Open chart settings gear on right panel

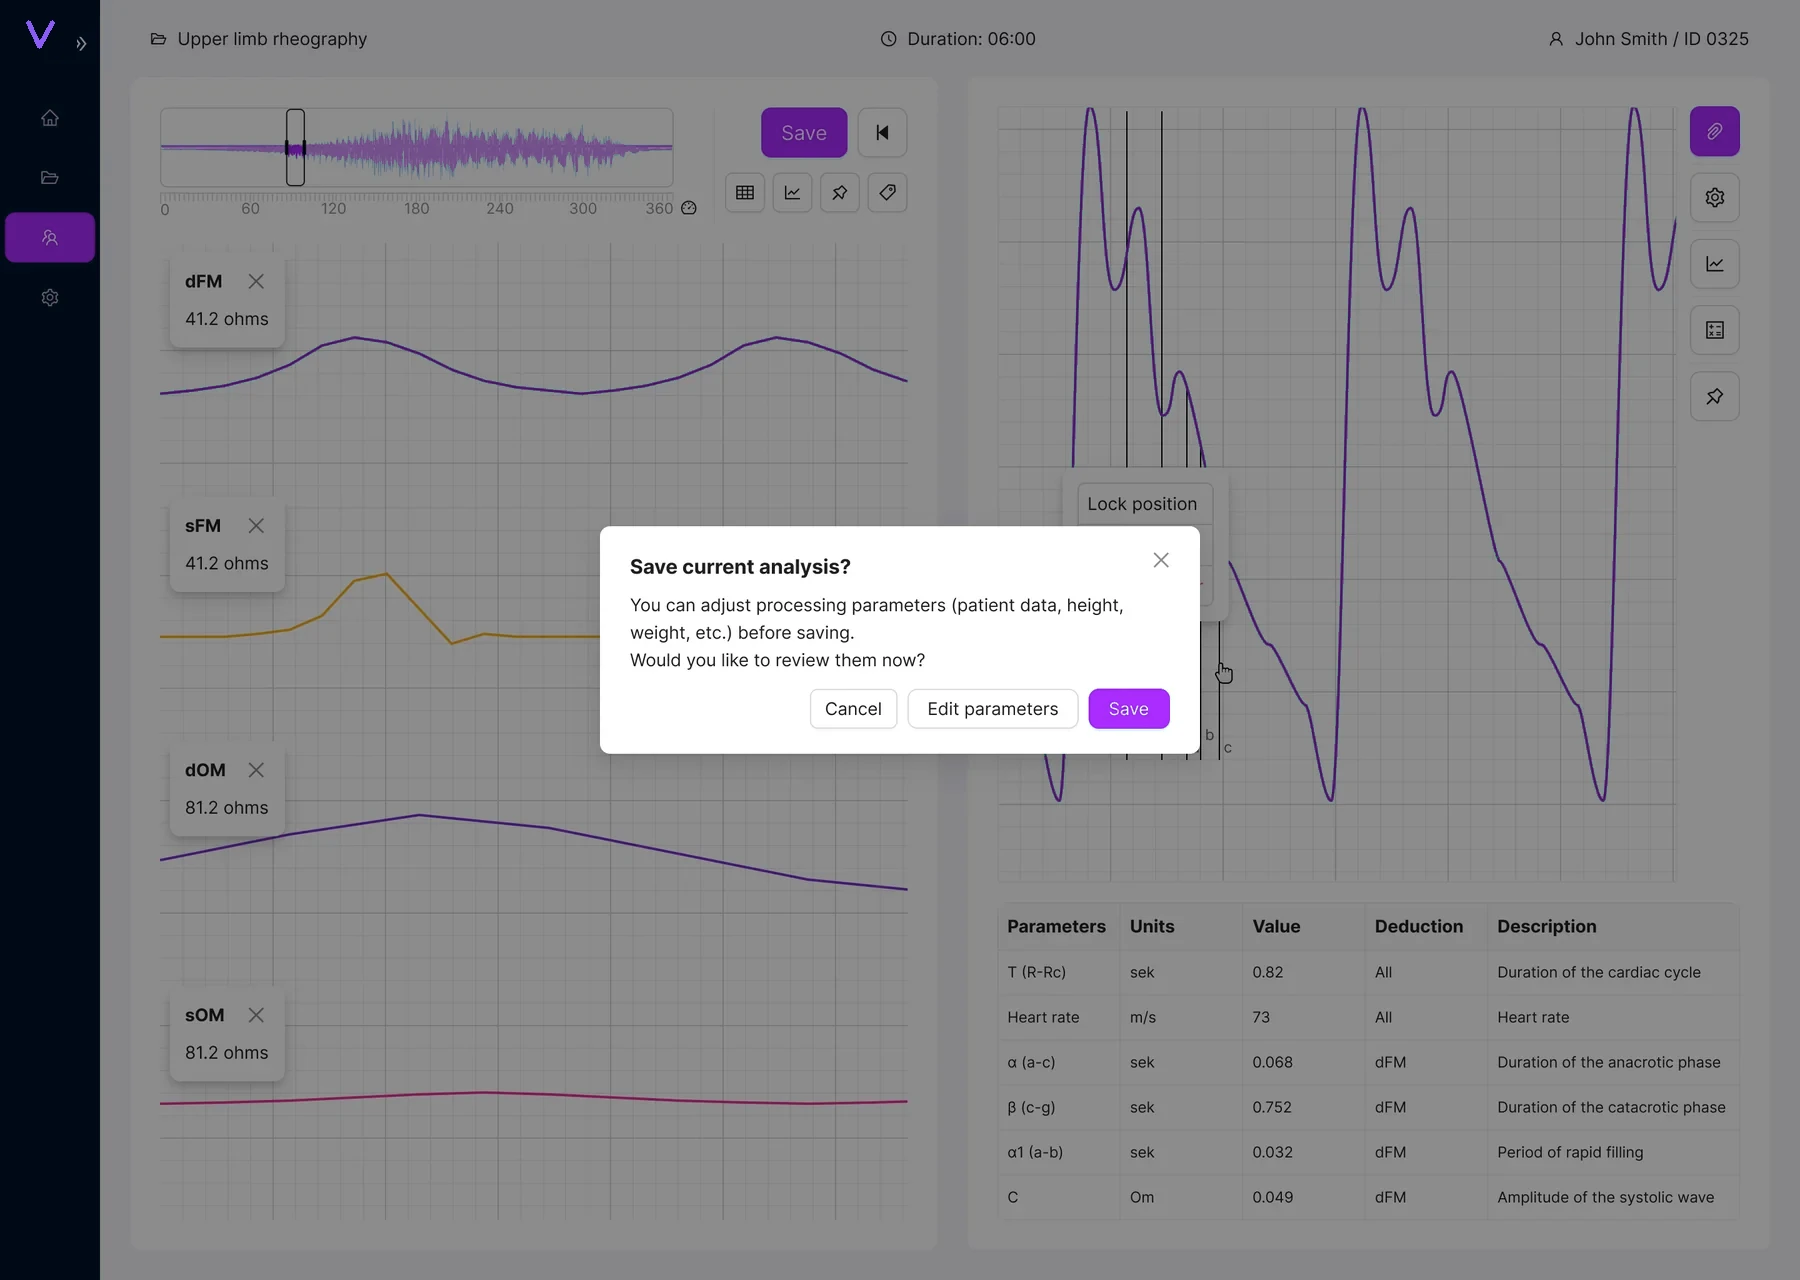(x=1715, y=198)
